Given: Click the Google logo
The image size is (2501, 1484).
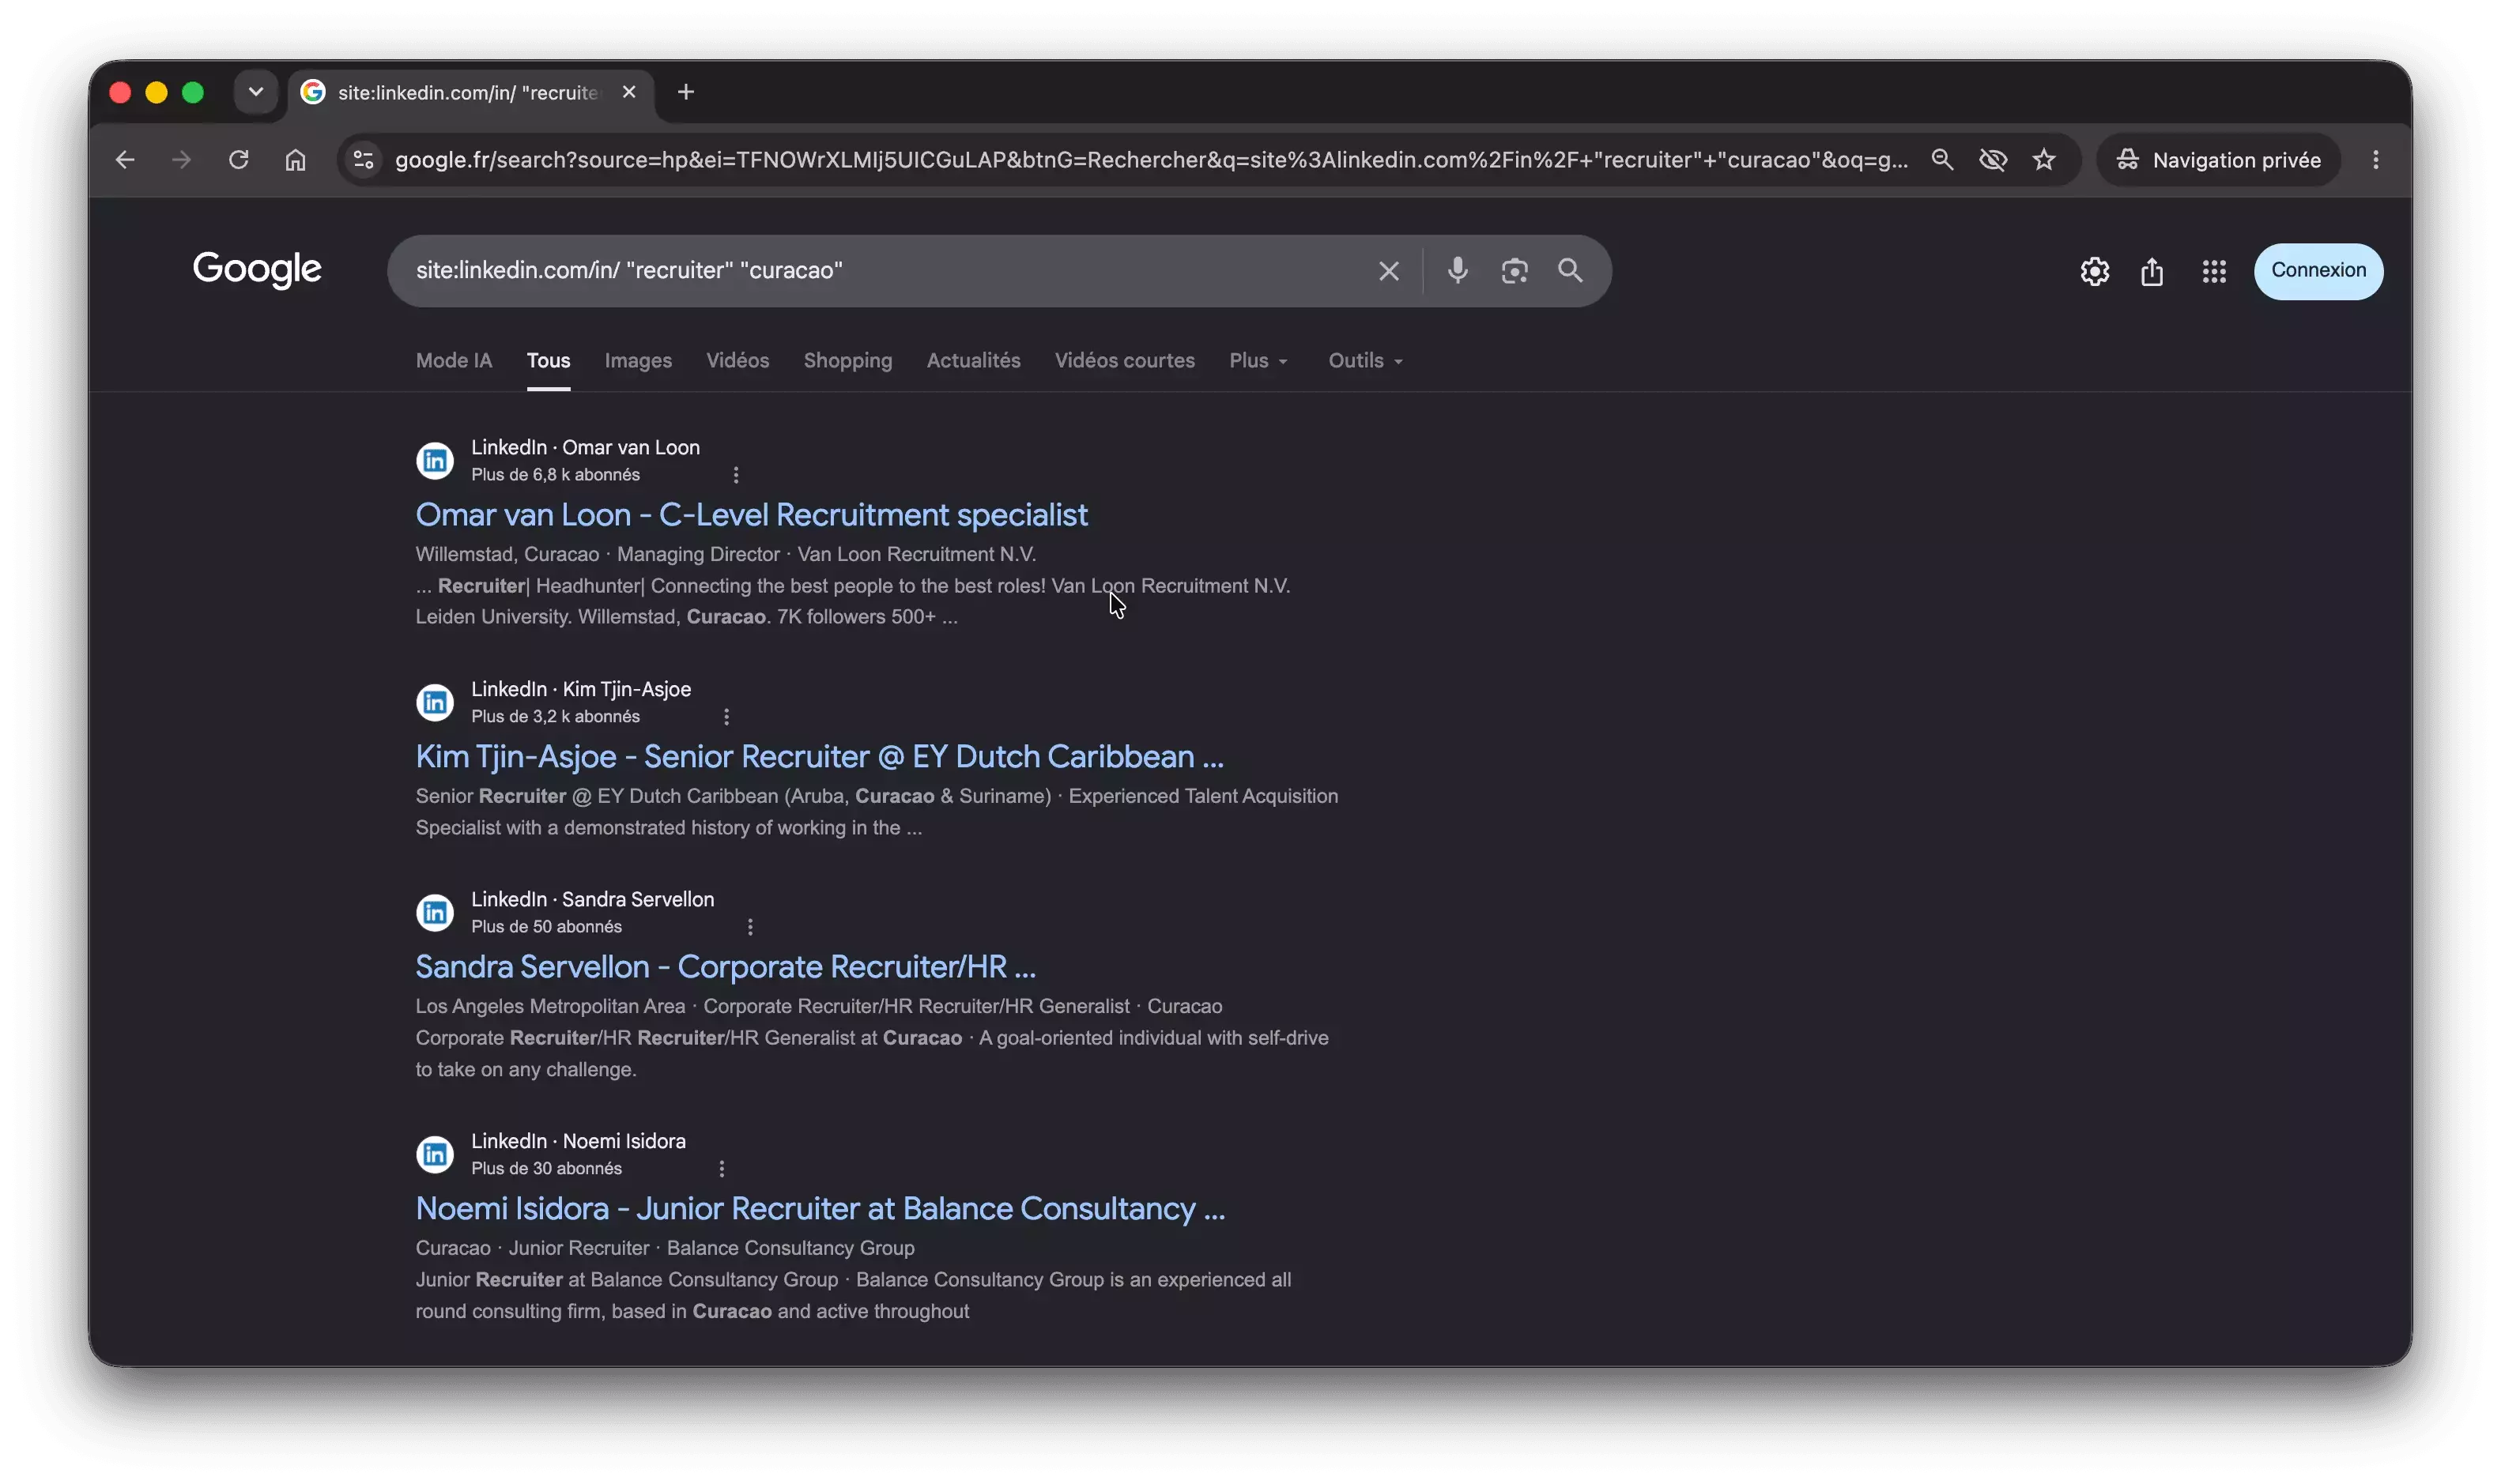Looking at the screenshot, I should pos(257,270).
